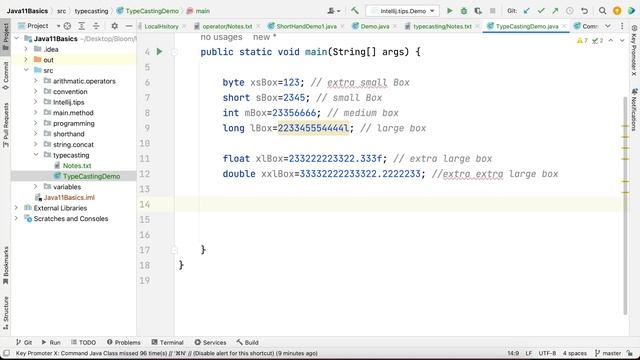Build project with hammer icon
The width and height of the screenshot is (640, 360).
354,11
